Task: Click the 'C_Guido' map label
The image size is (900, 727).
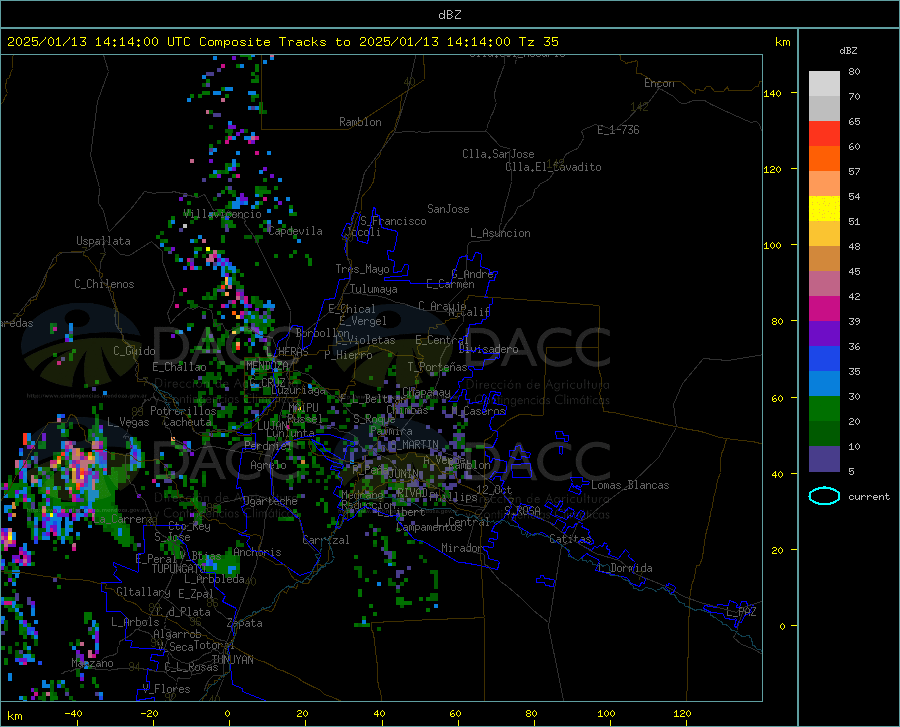Action: 134,351
